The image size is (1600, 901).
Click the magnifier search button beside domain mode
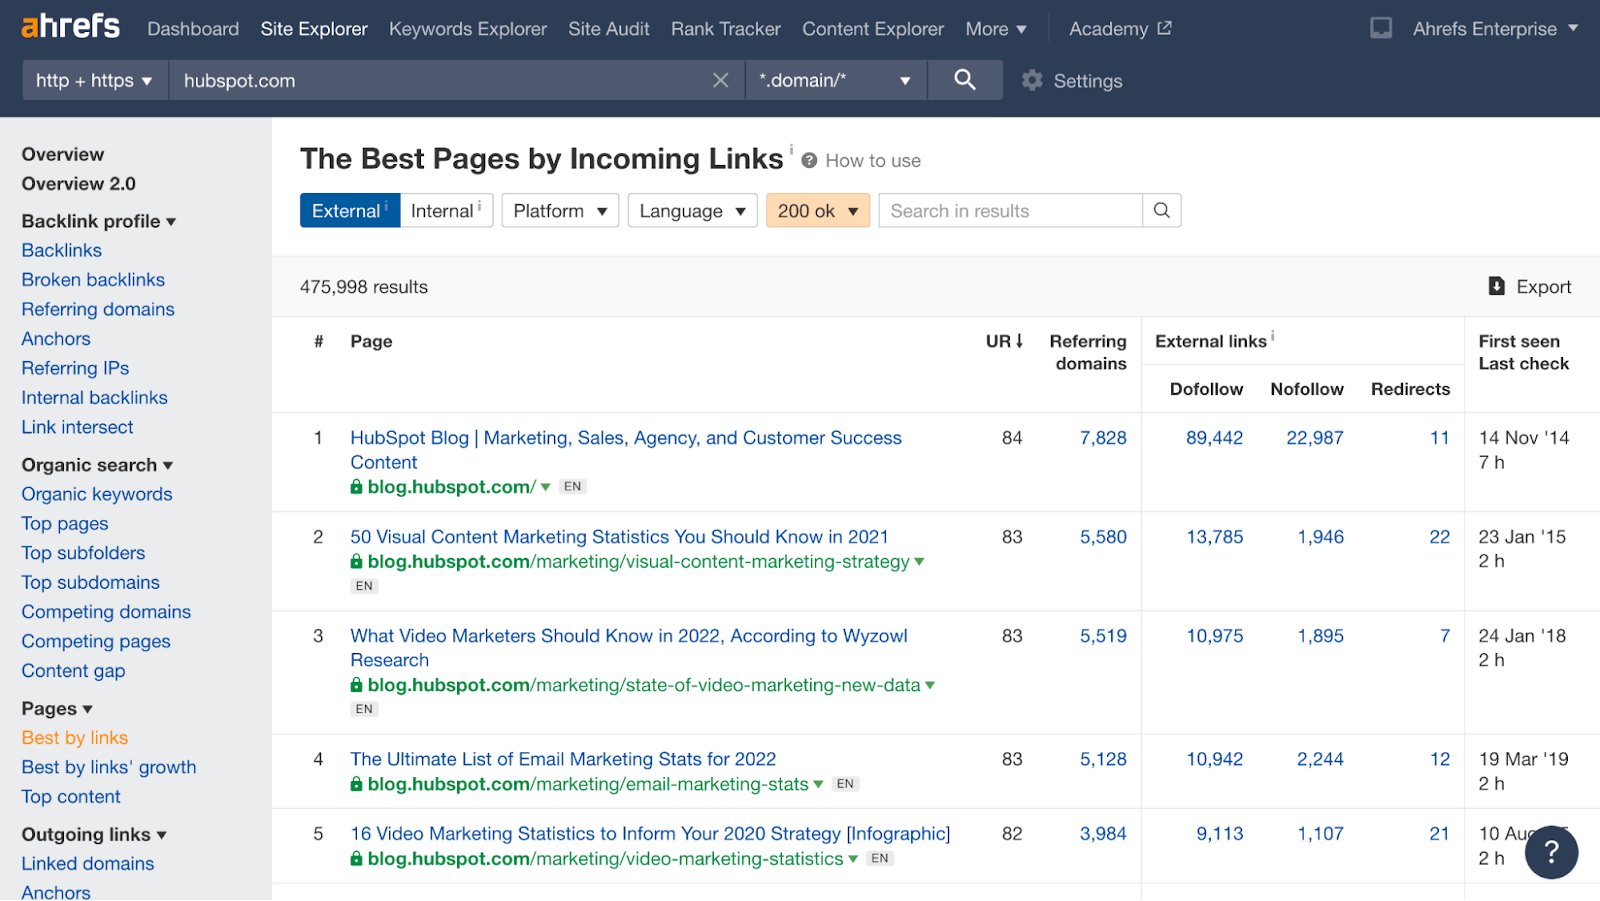964,80
